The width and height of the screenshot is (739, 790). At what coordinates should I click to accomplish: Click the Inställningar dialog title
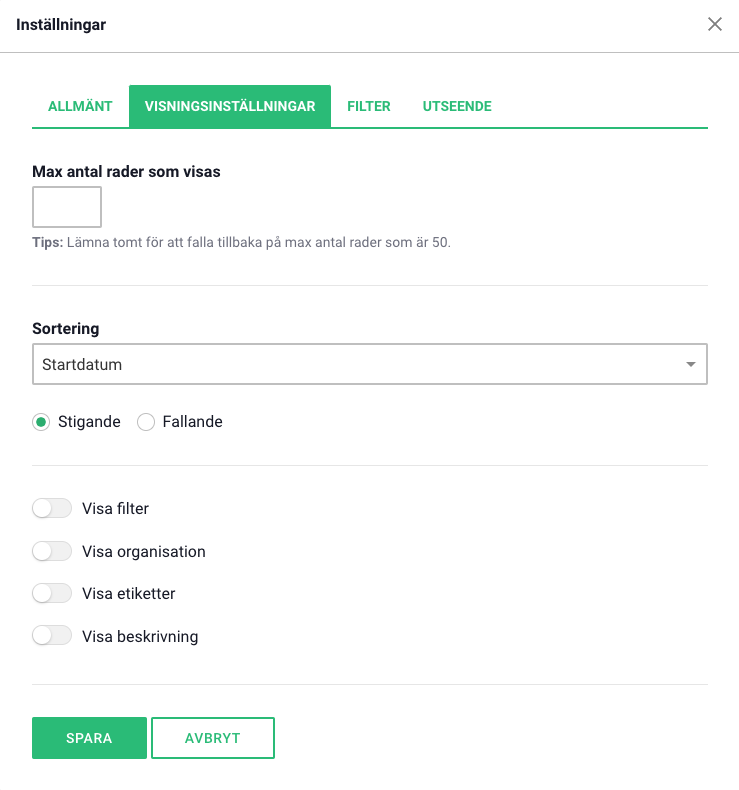[x=61, y=25]
